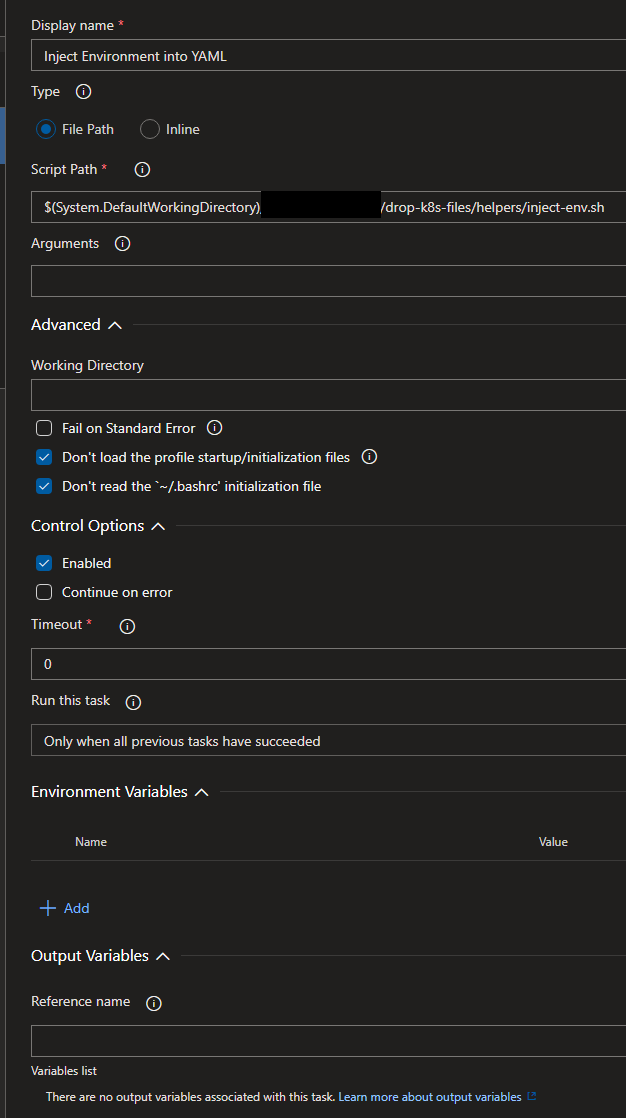Enable Fail on Standard Error checkbox
This screenshot has height=1118, width=626.
pos(44,428)
